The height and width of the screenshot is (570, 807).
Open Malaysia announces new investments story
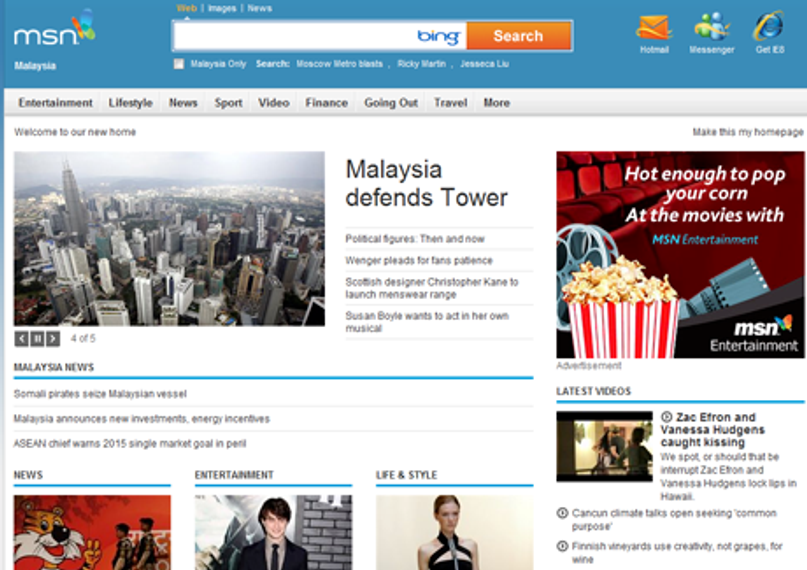click(x=142, y=419)
